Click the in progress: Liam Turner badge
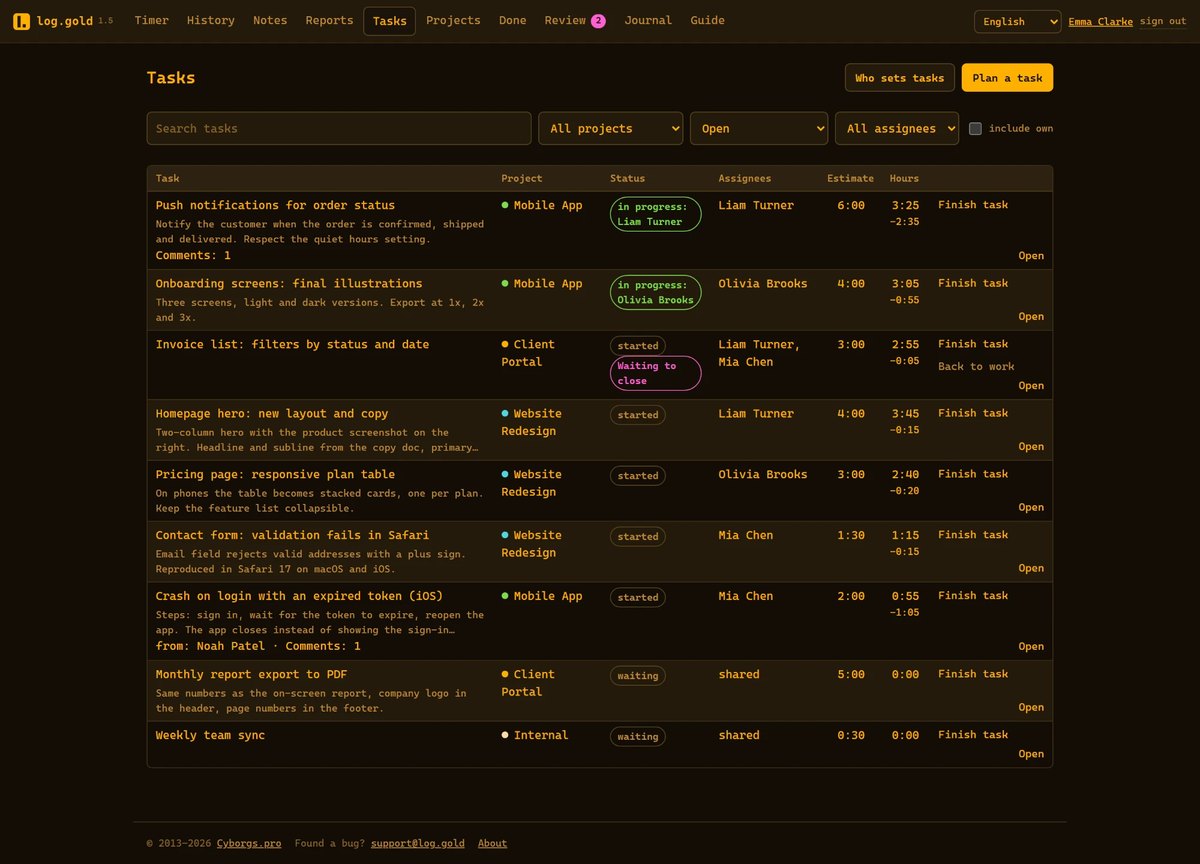Viewport: 1200px width, 864px height. pyautogui.click(x=656, y=214)
